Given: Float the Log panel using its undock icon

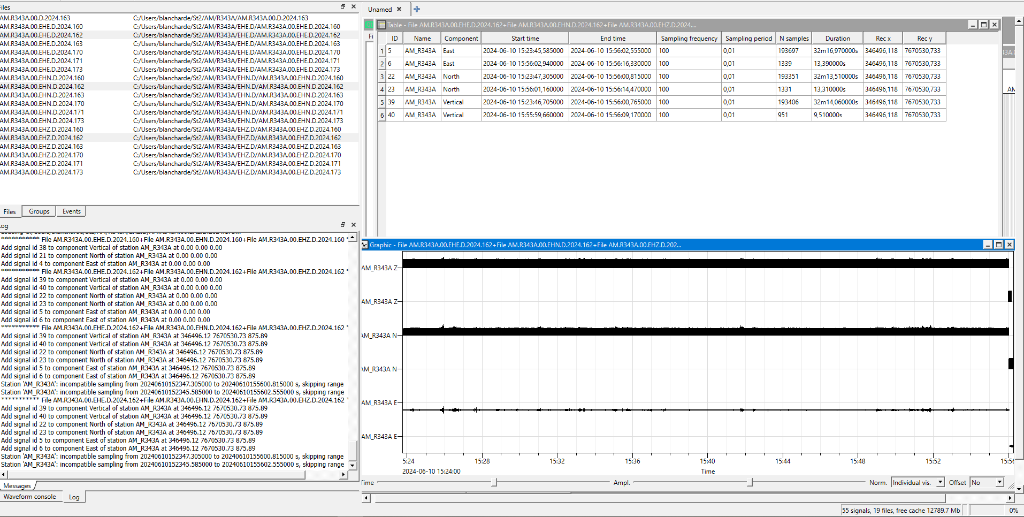Looking at the screenshot, I should pos(343,223).
